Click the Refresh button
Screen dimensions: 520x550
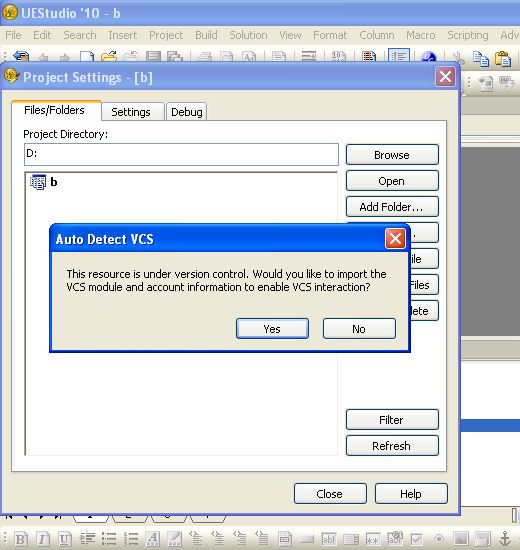392,446
